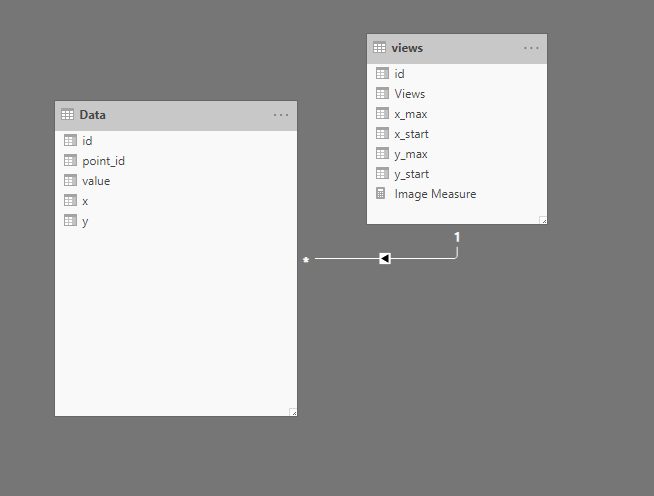Screen dimensions: 654x496
Task: Click the column icon next to value
Action: (70, 180)
